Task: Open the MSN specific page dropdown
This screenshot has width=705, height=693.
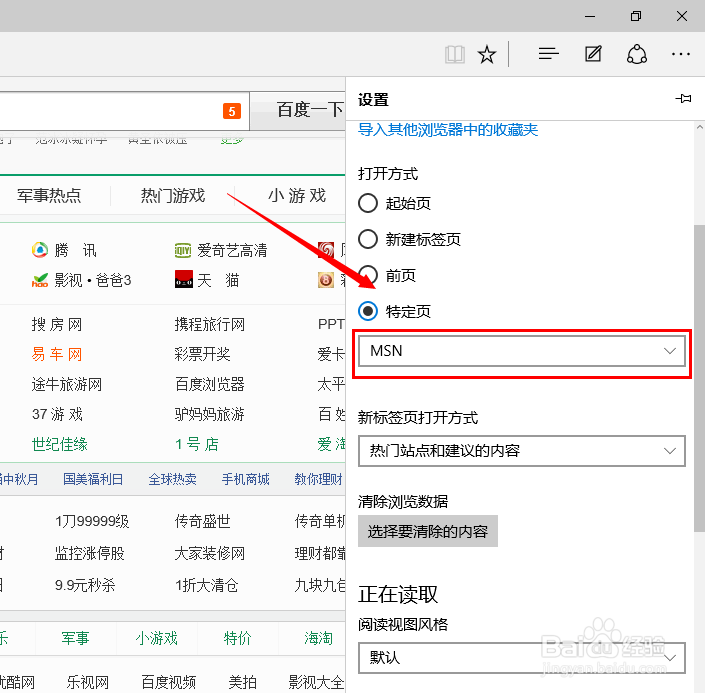Action: tap(522, 351)
